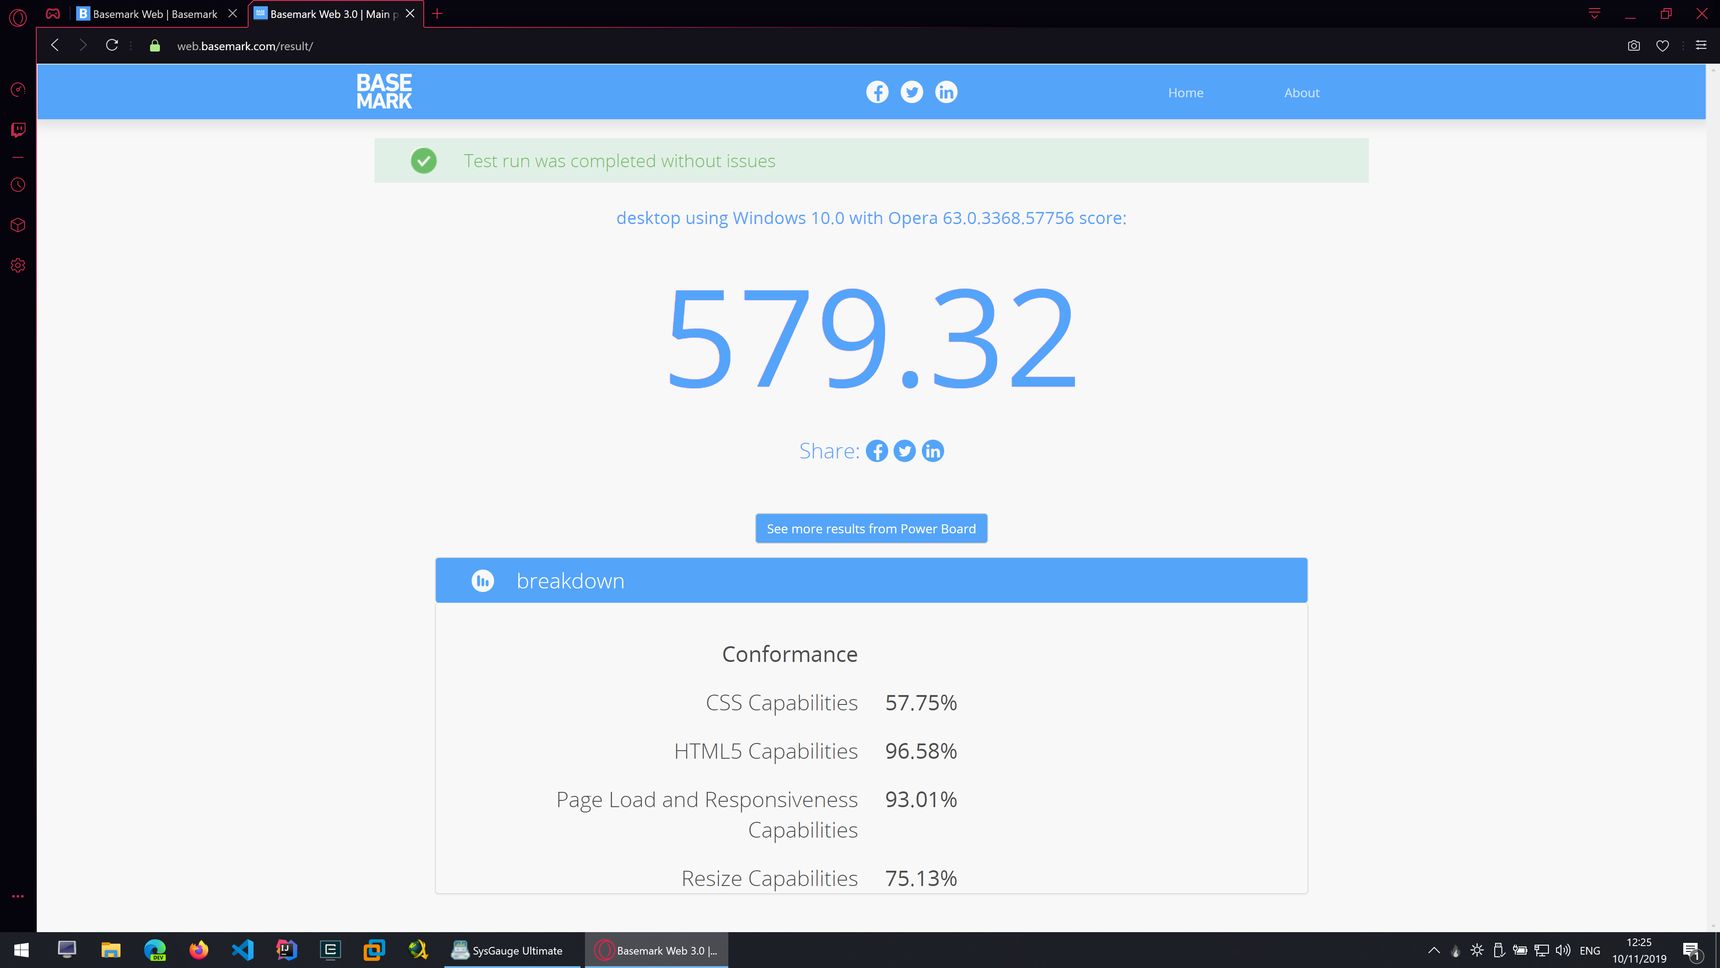Click the breakdown chart icon
Image resolution: width=1720 pixels, height=968 pixels.
[483, 581]
